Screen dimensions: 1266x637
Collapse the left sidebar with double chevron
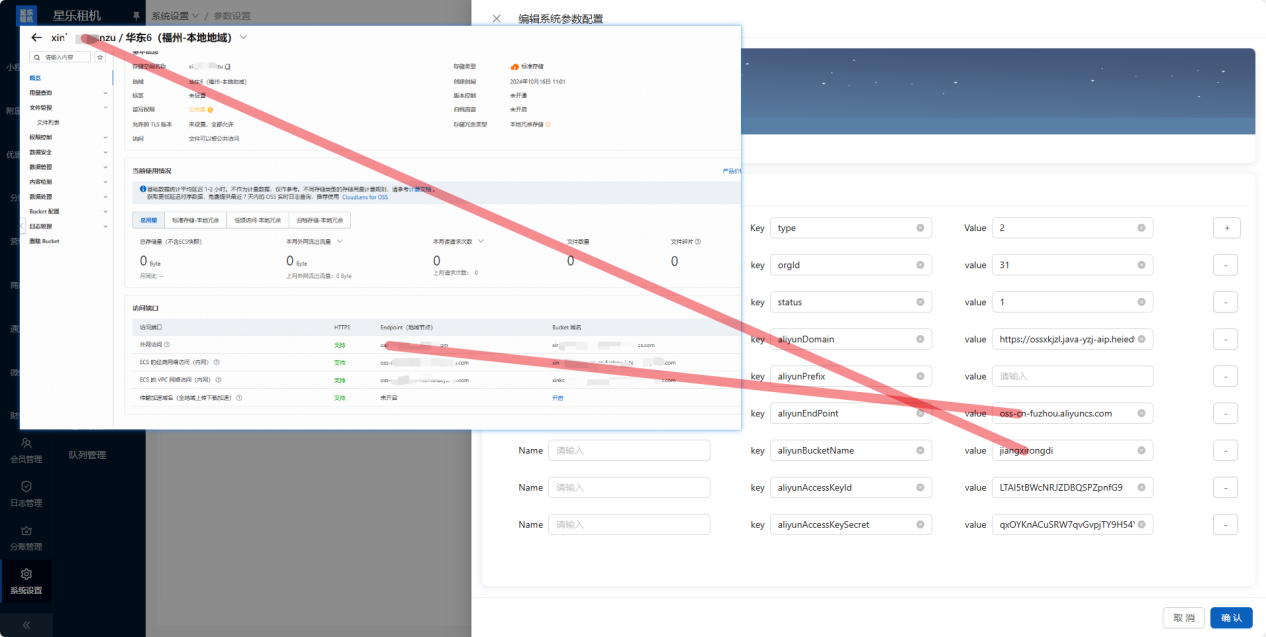click(x=26, y=624)
